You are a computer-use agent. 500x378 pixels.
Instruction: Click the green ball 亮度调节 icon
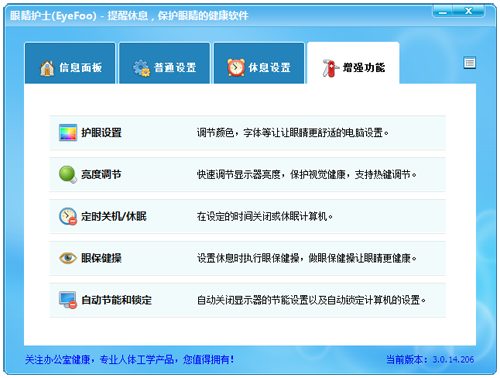tap(68, 174)
